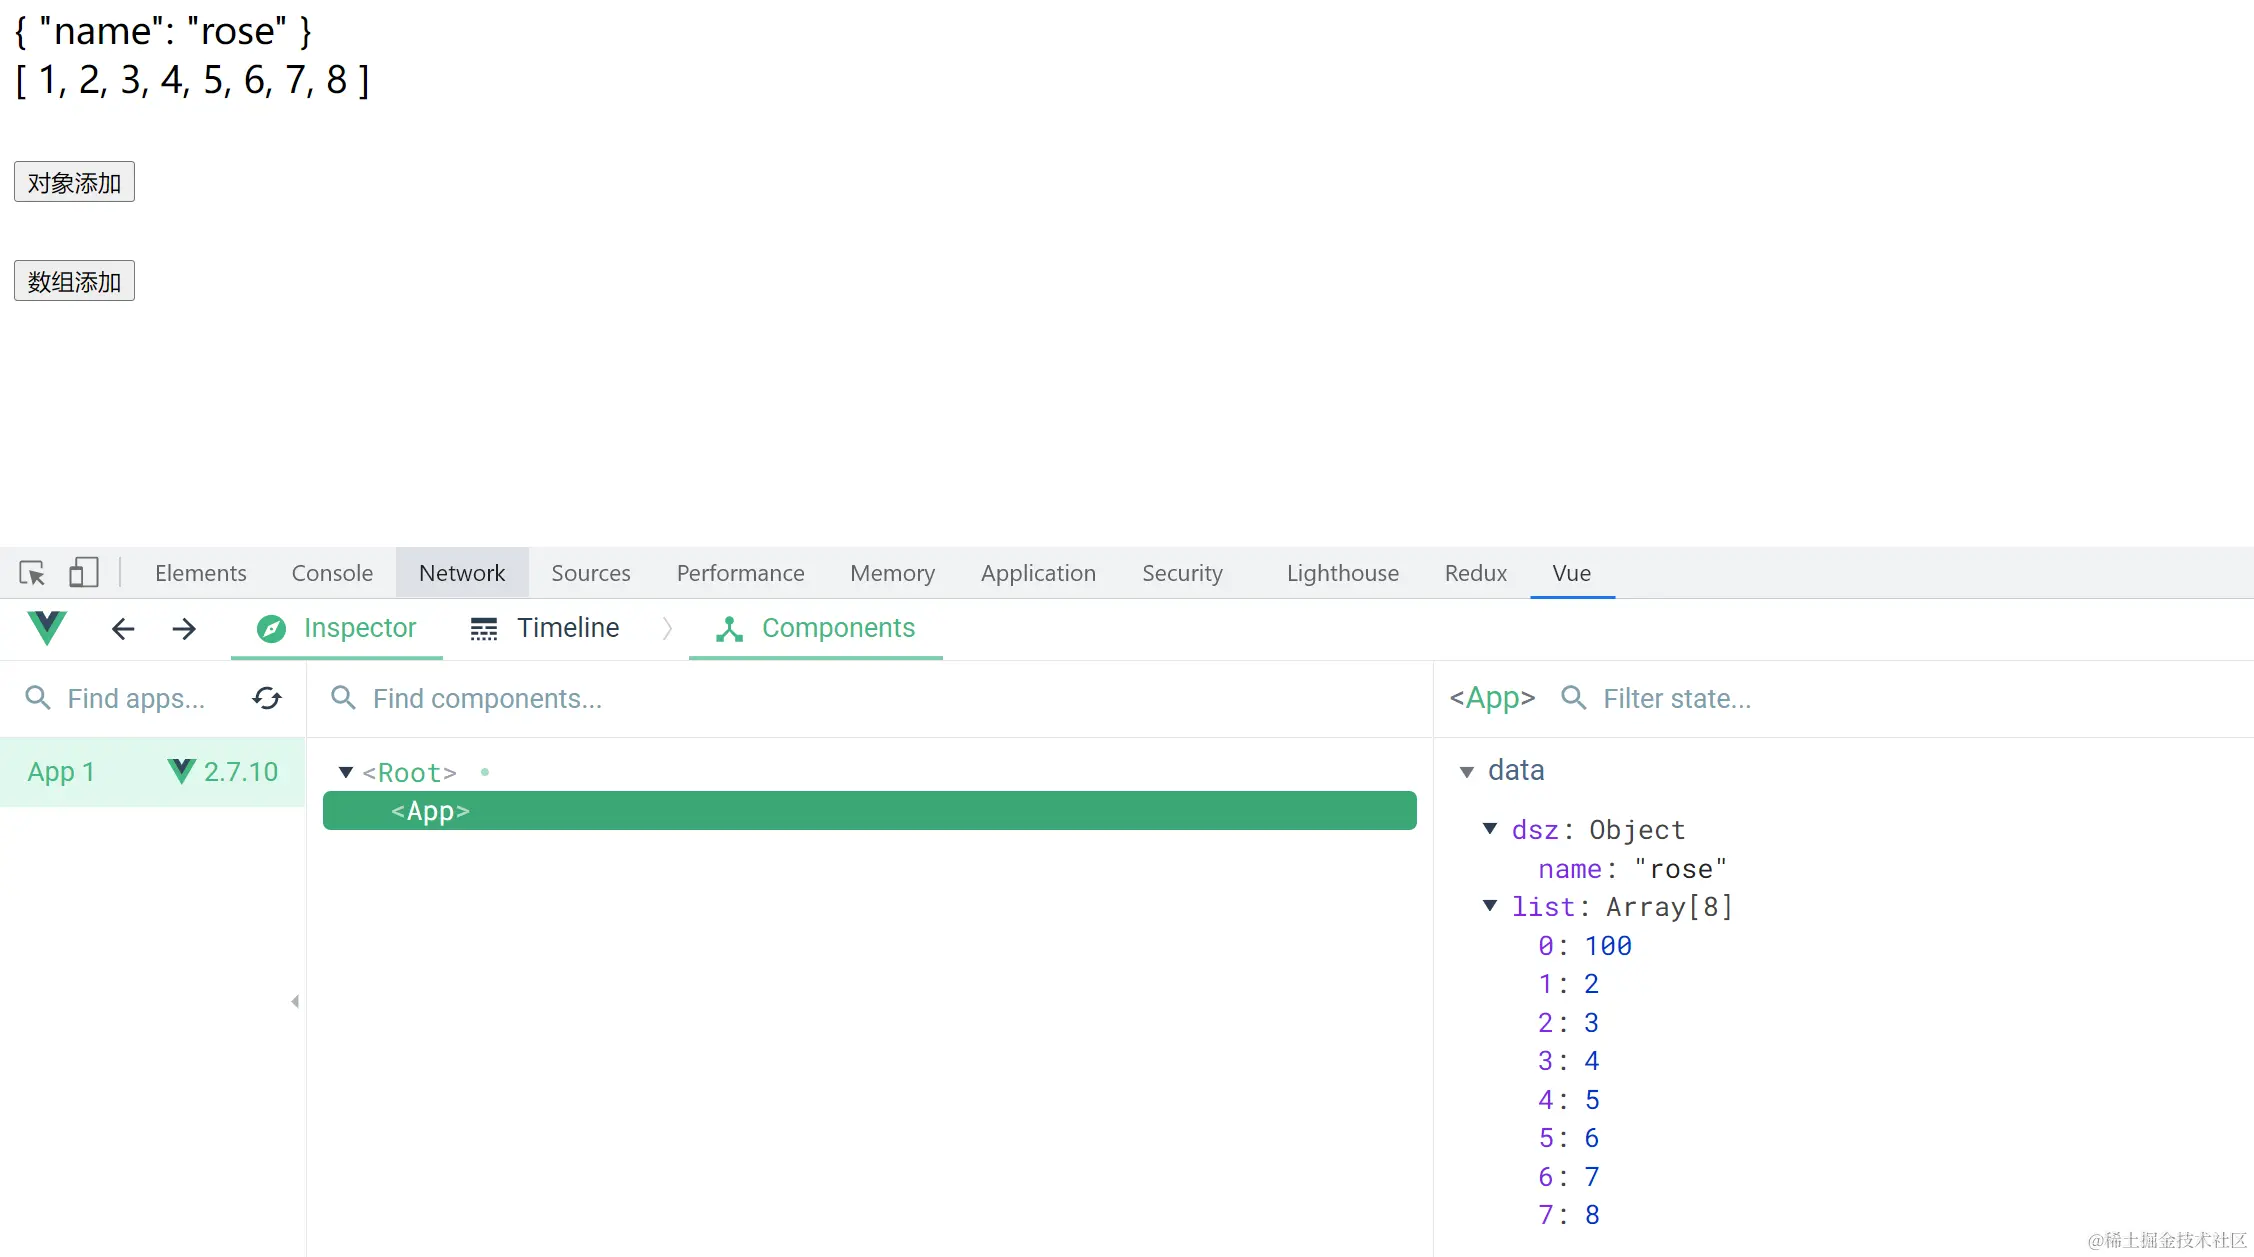Collapse the Root component node
The height and width of the screenshot is (1257, 2254).
(346, 772)
